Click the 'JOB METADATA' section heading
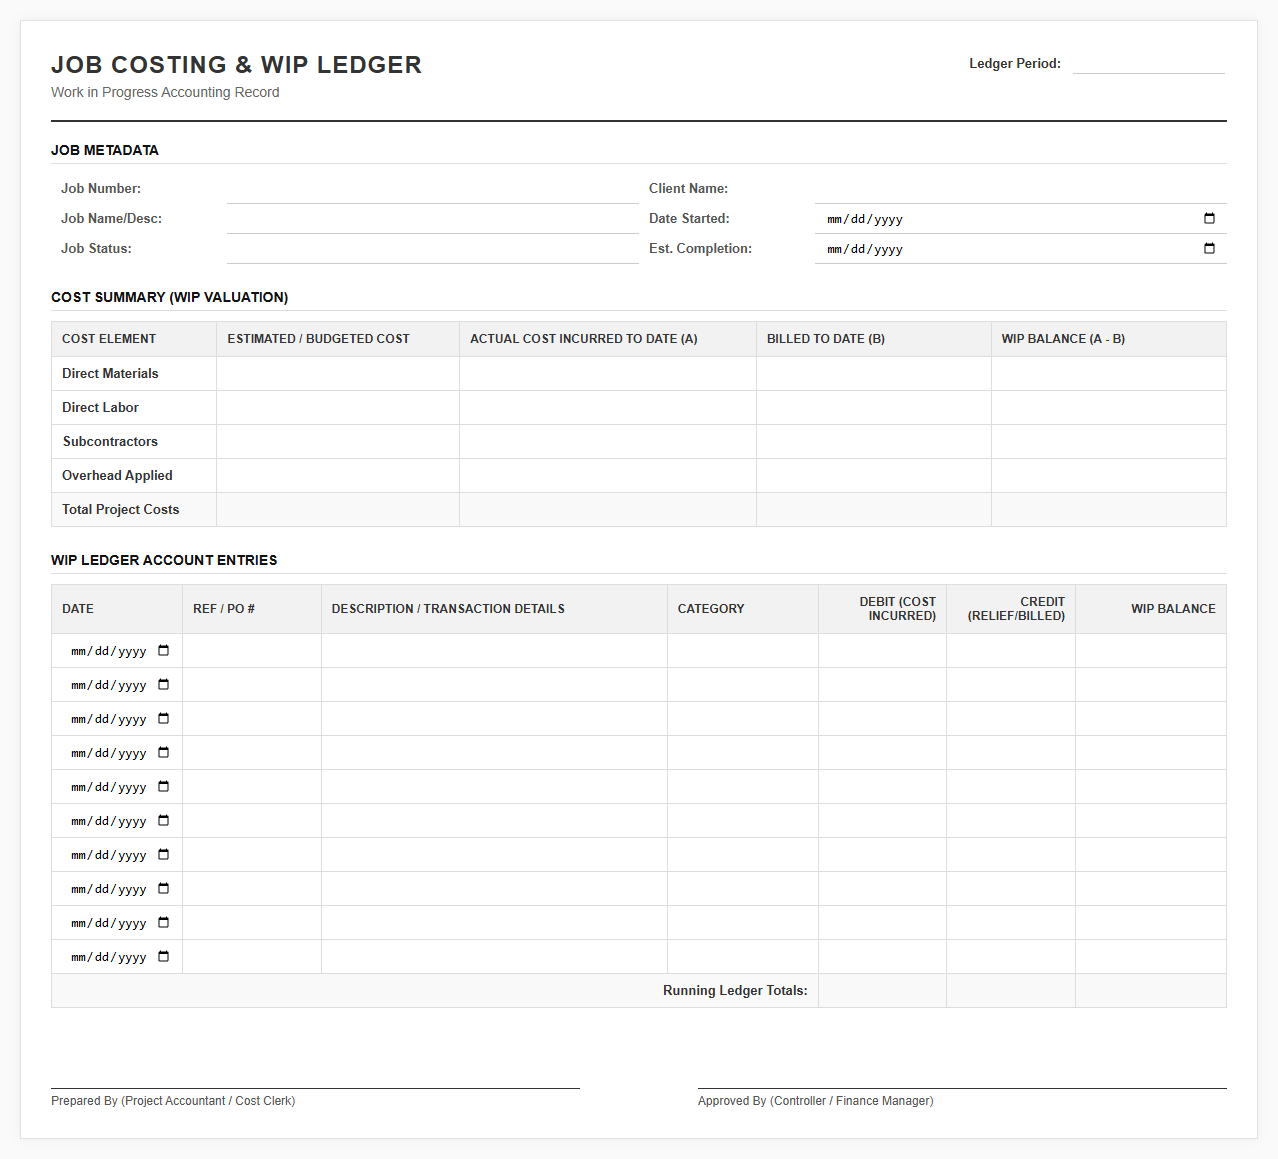Screen dimensions: 1278x1159 tap(105, 150)
